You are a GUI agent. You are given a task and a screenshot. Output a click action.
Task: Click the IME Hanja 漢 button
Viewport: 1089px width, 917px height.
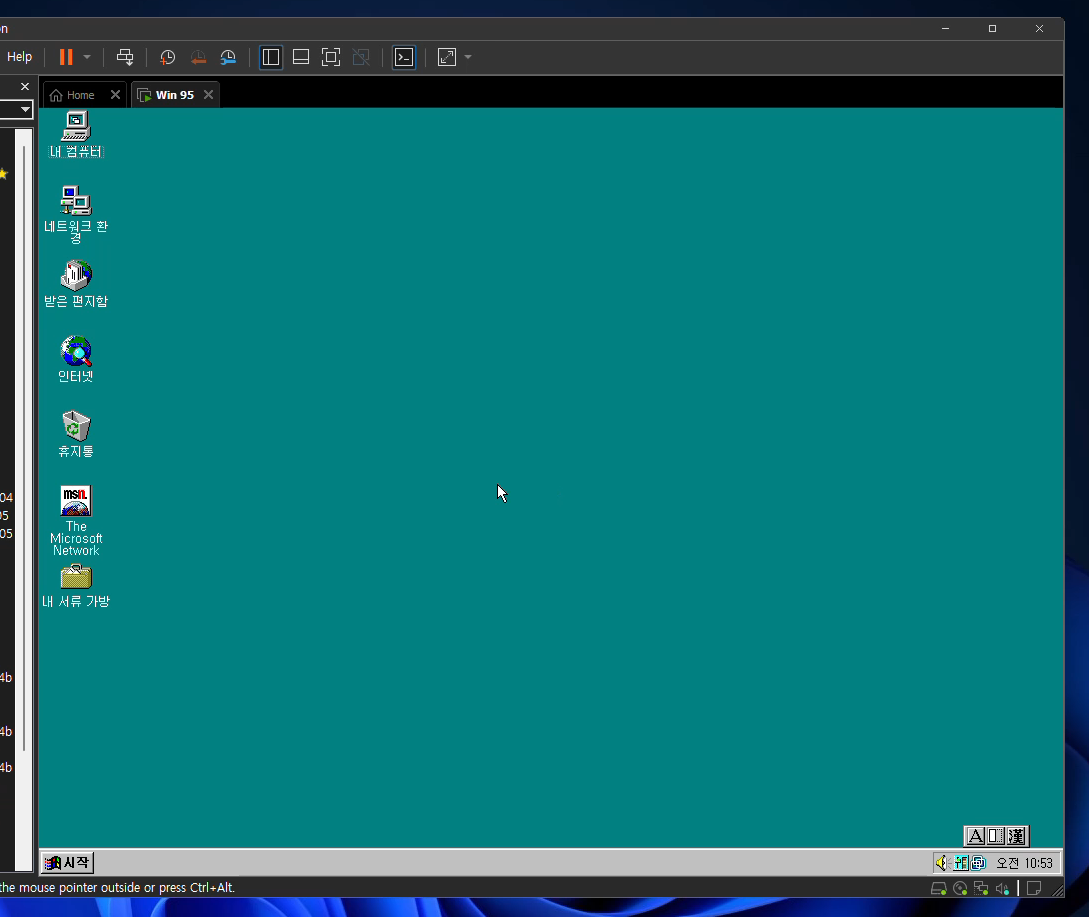[1016, 836]
